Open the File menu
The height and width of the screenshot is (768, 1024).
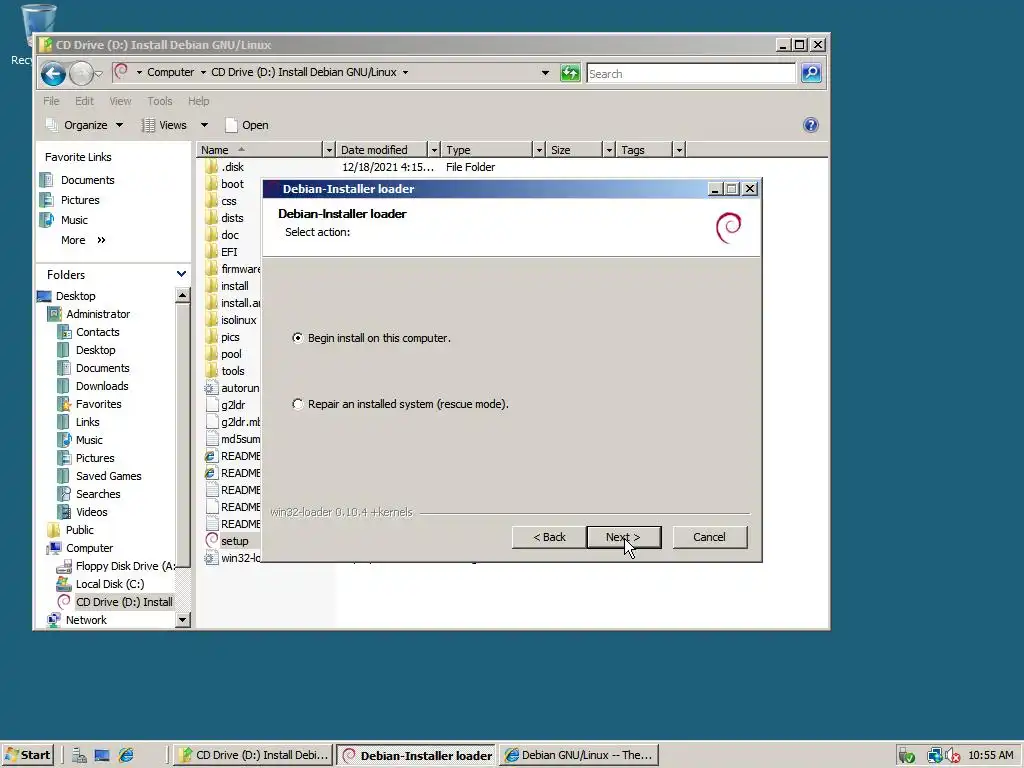(51, 101)
